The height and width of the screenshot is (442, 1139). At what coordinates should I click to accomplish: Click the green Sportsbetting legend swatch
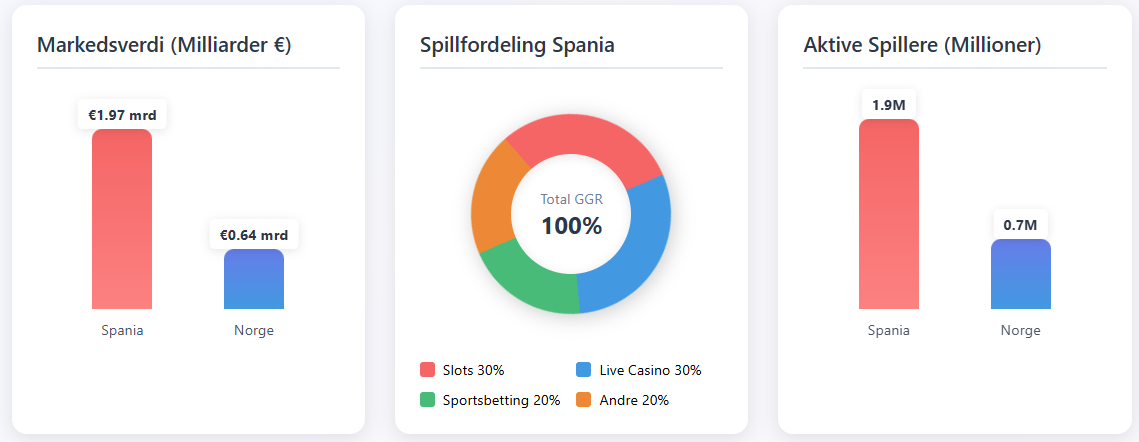(x=427, y=400)
